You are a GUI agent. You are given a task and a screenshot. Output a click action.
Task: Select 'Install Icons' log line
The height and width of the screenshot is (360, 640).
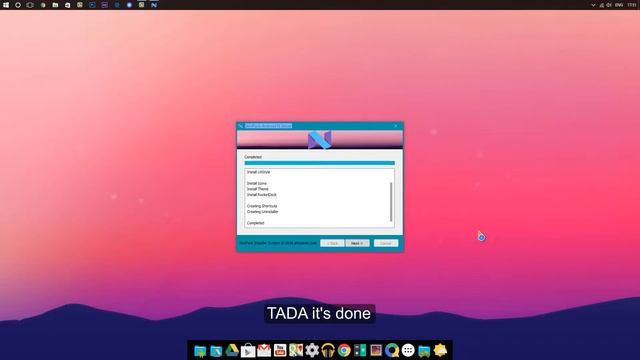click(257, 183)
